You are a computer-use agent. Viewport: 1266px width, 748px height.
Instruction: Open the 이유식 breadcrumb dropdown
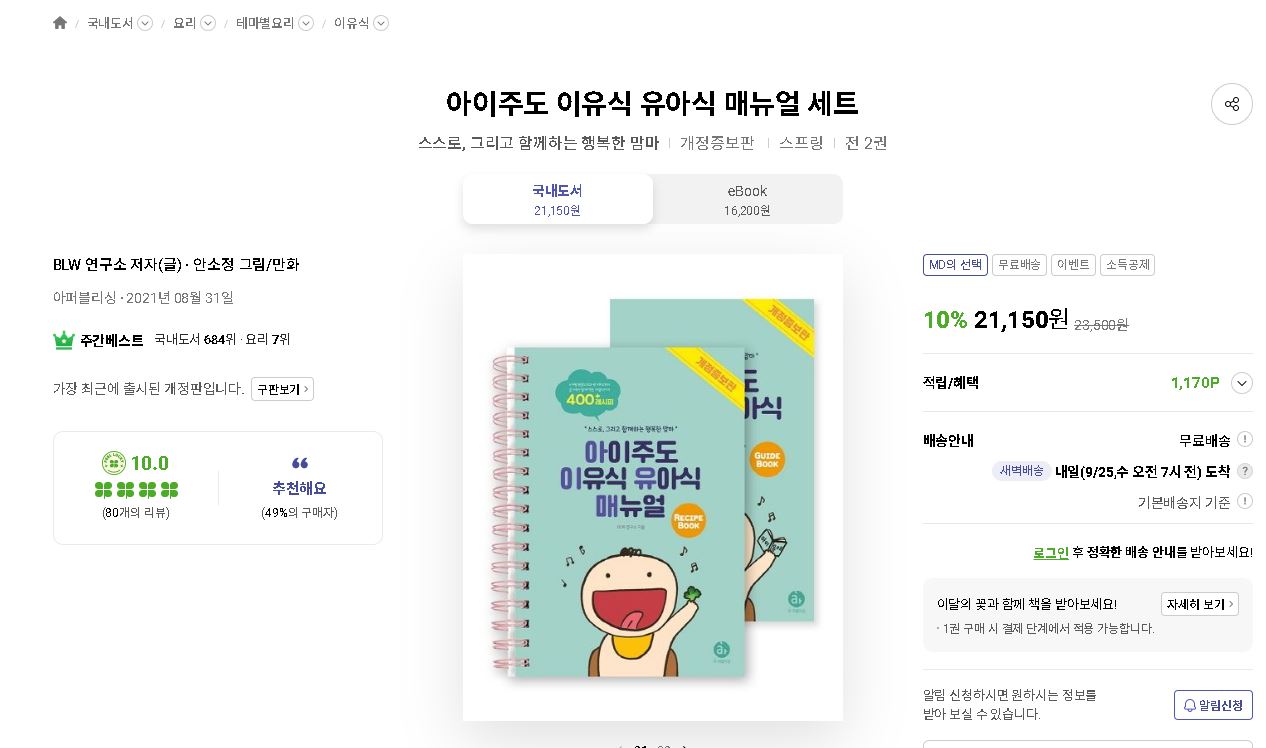pyautogui.click(x=381, y=23)
